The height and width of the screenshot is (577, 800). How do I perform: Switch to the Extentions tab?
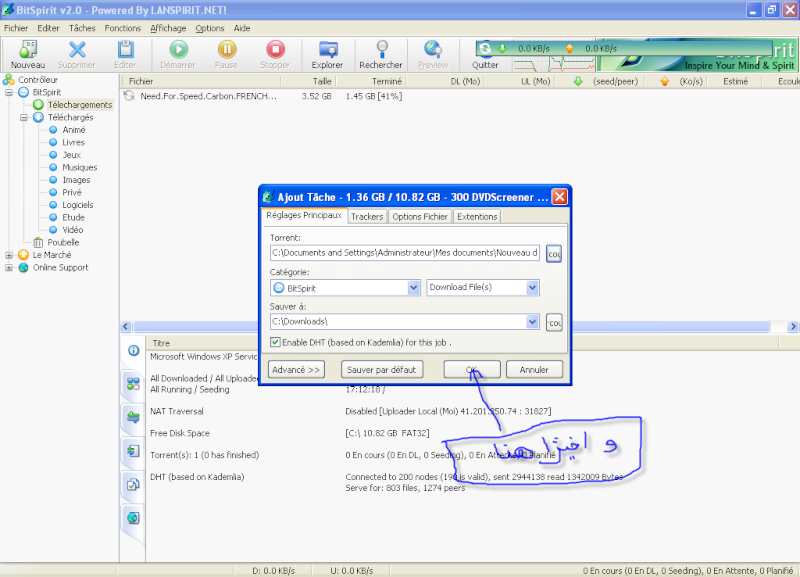pyautogui.click(x=477, y=217)
